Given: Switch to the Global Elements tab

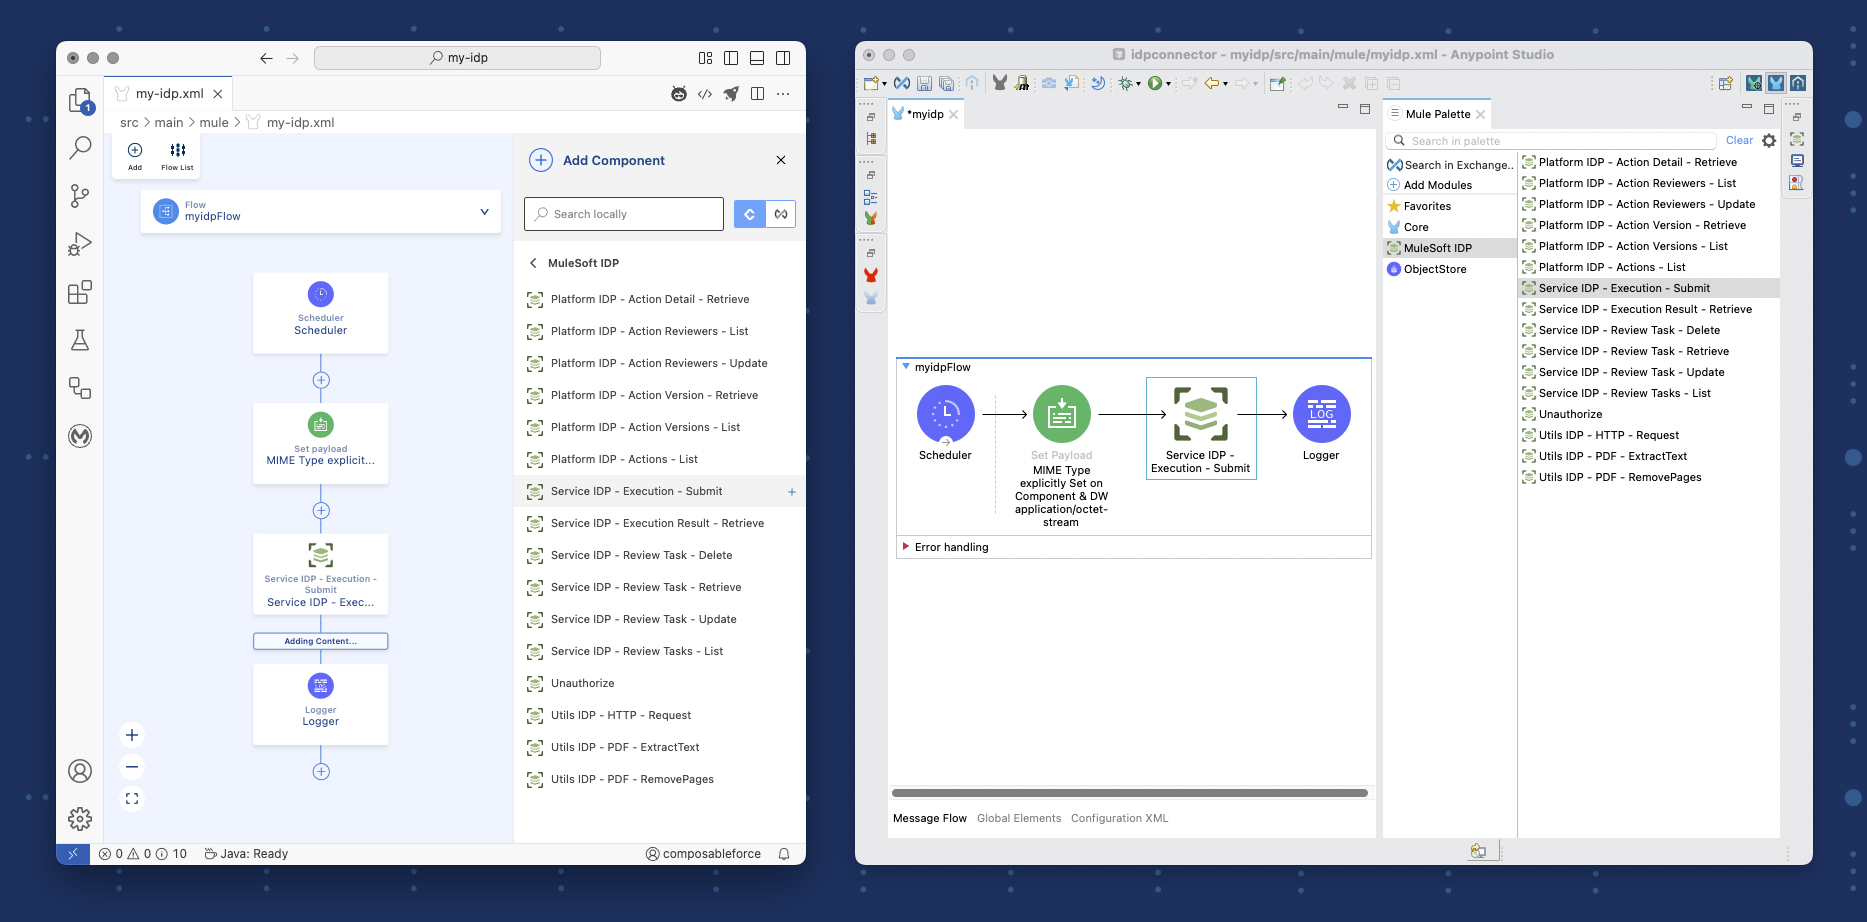Looking at the screenshot, I should (x=1018, y=818).
